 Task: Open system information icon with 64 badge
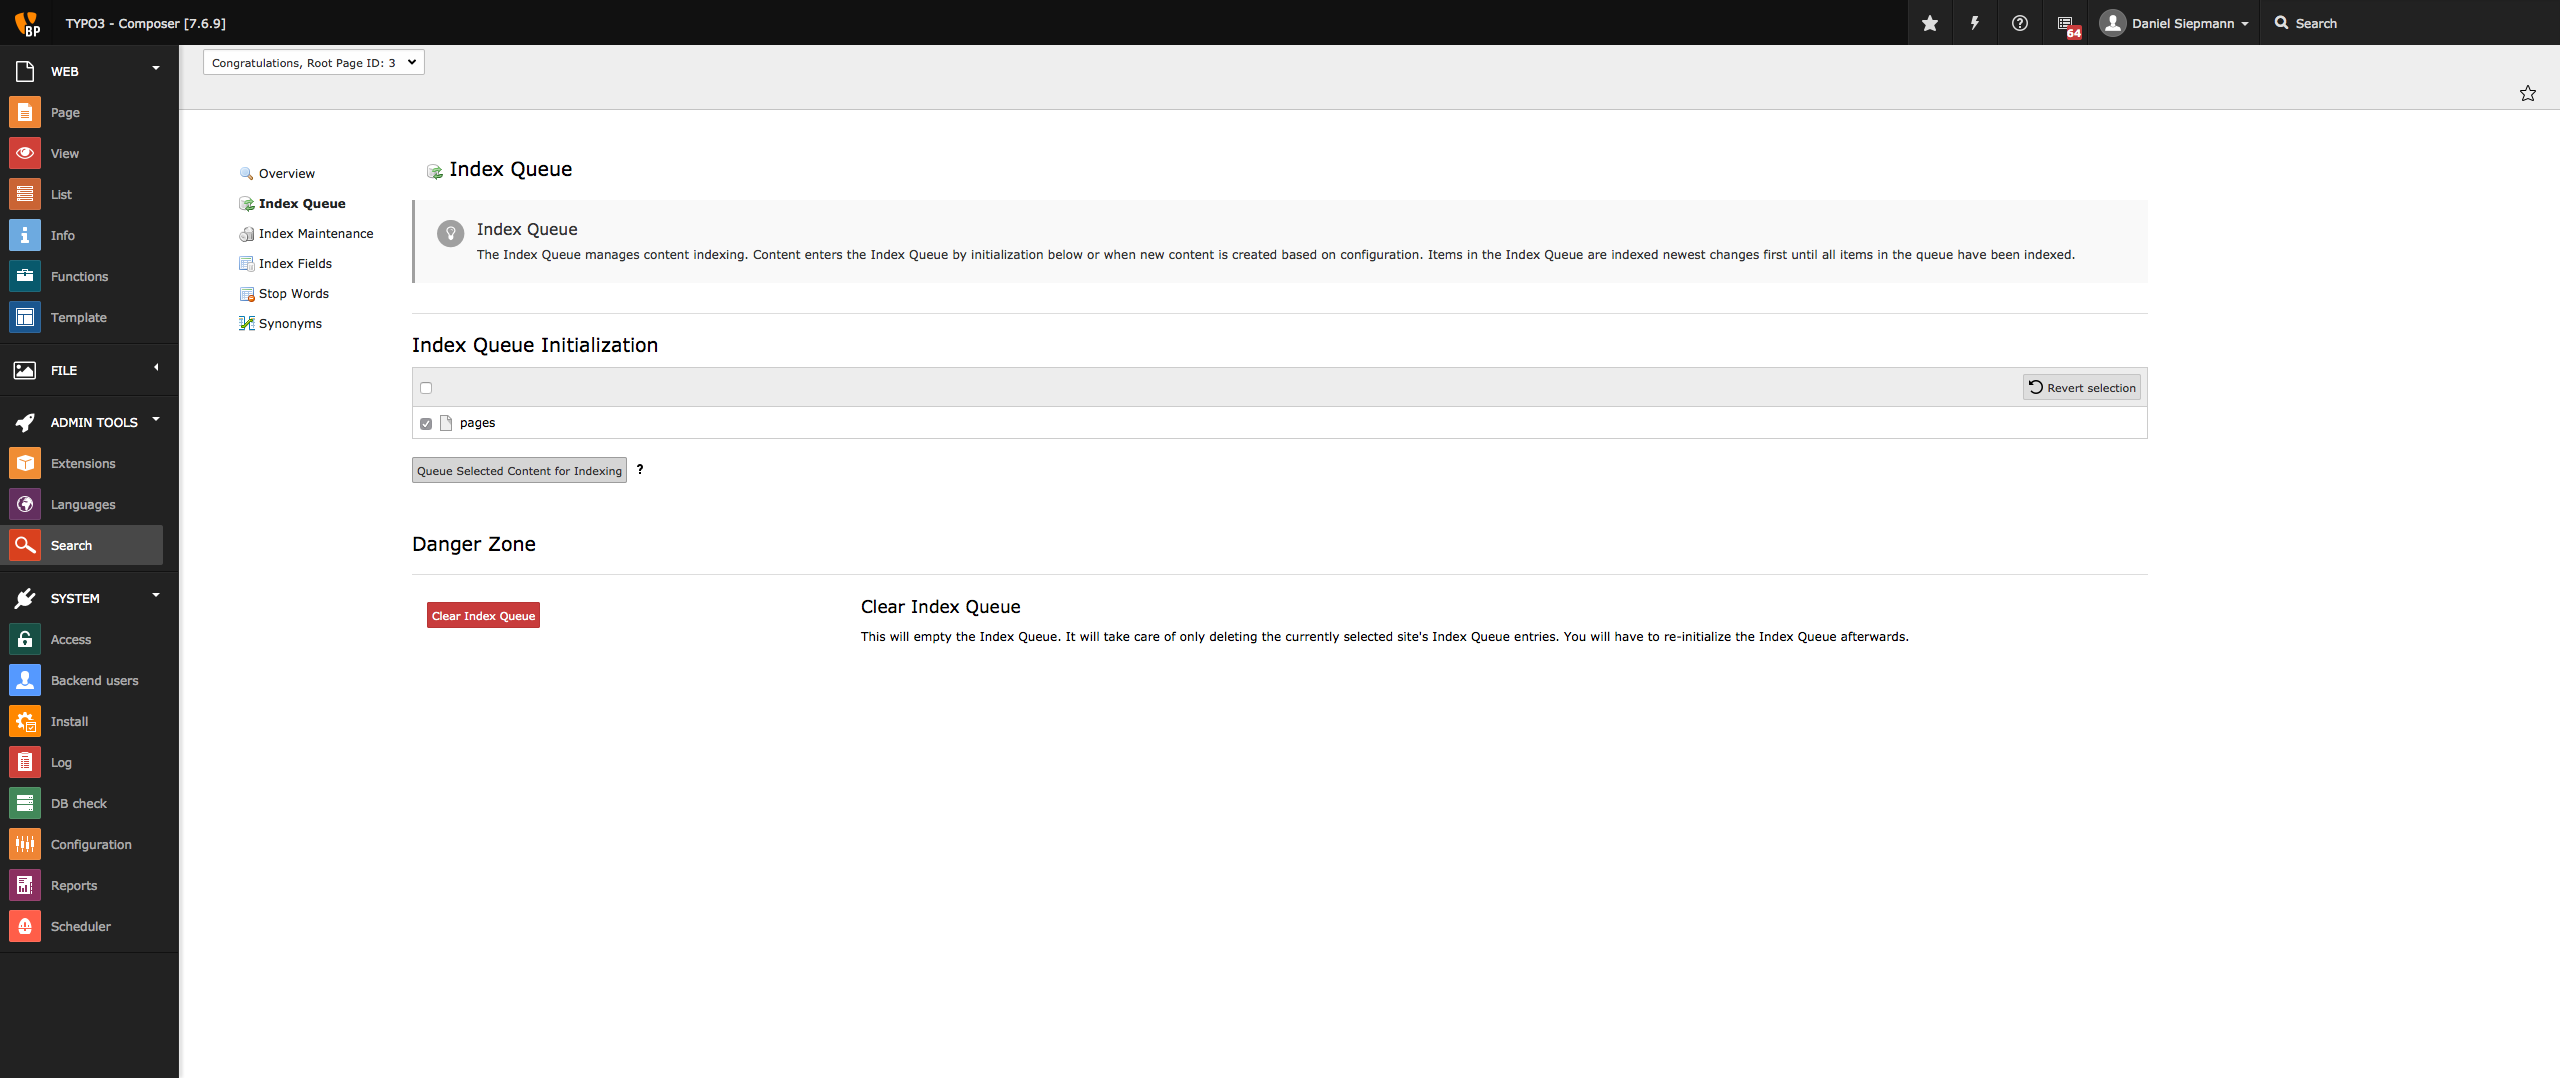2066,24
